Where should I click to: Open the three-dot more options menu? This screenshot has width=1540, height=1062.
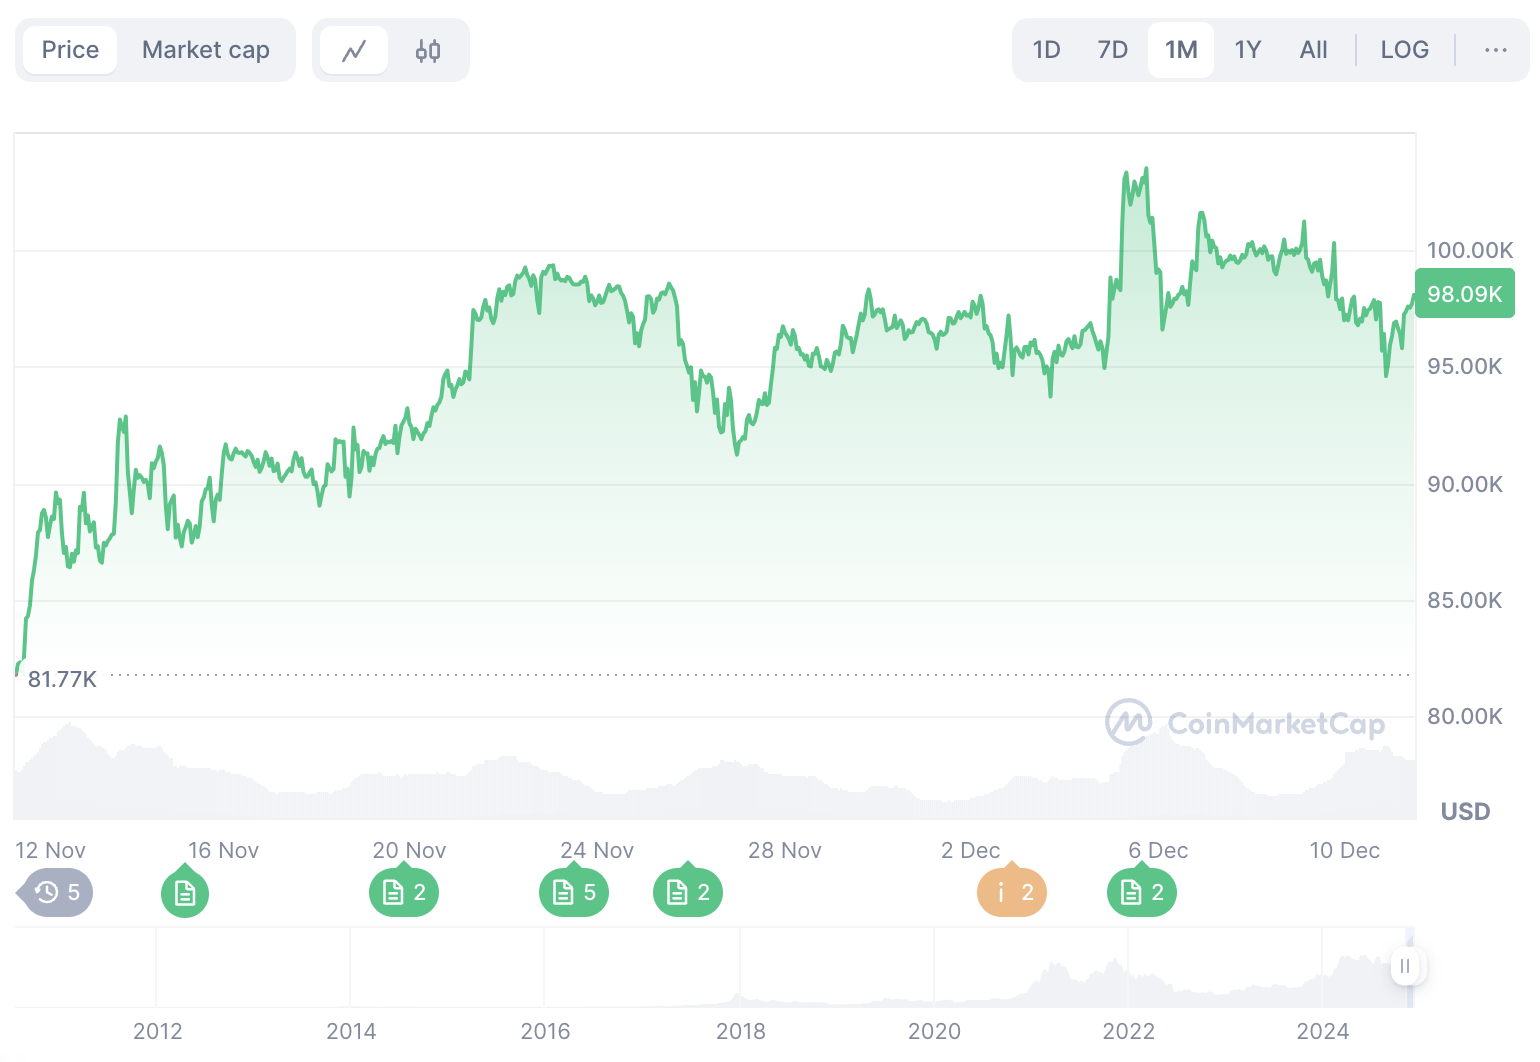(1496, 50)
